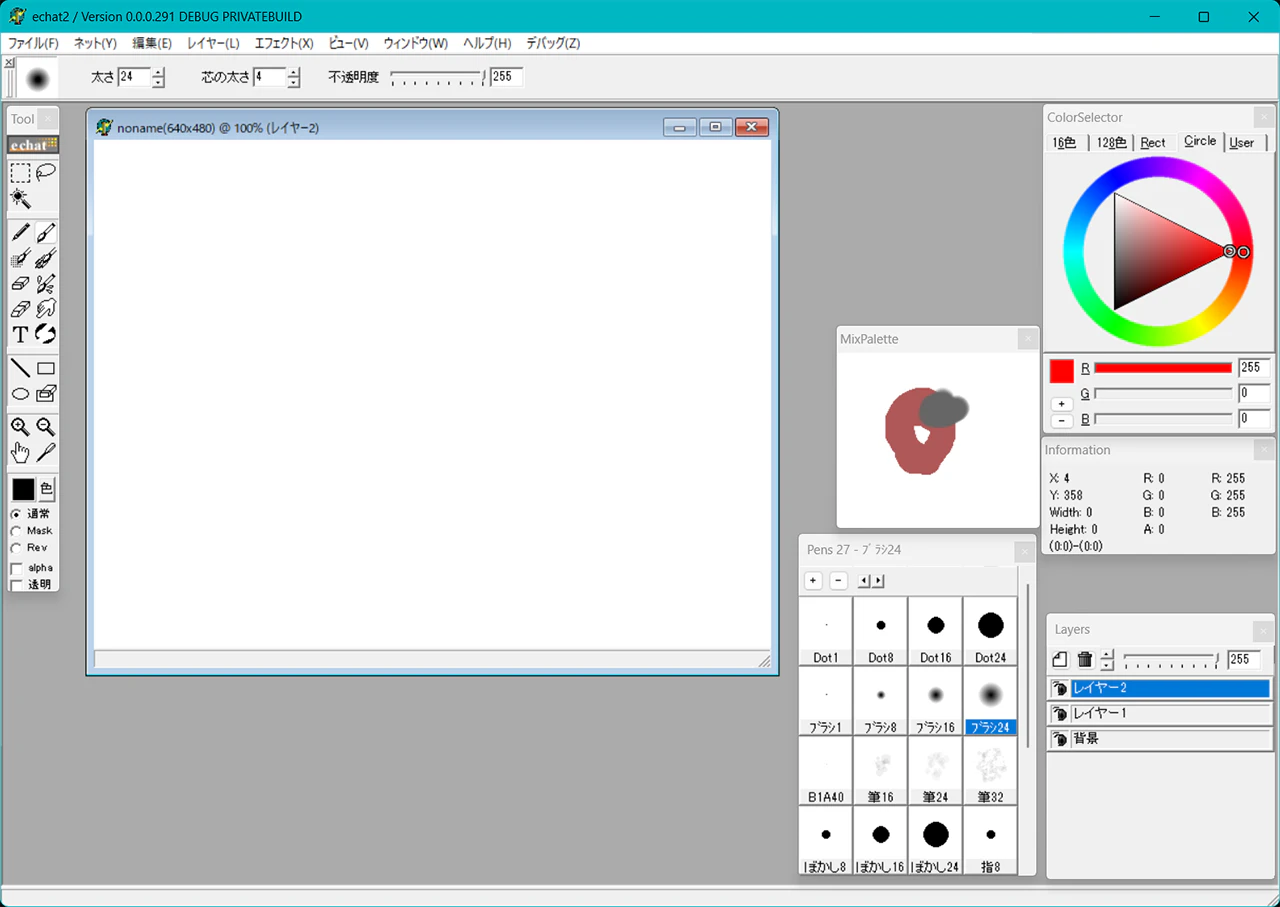Open the エフェクト(X) menu
The image size is (1280, 907).
[x=284, y=44]
